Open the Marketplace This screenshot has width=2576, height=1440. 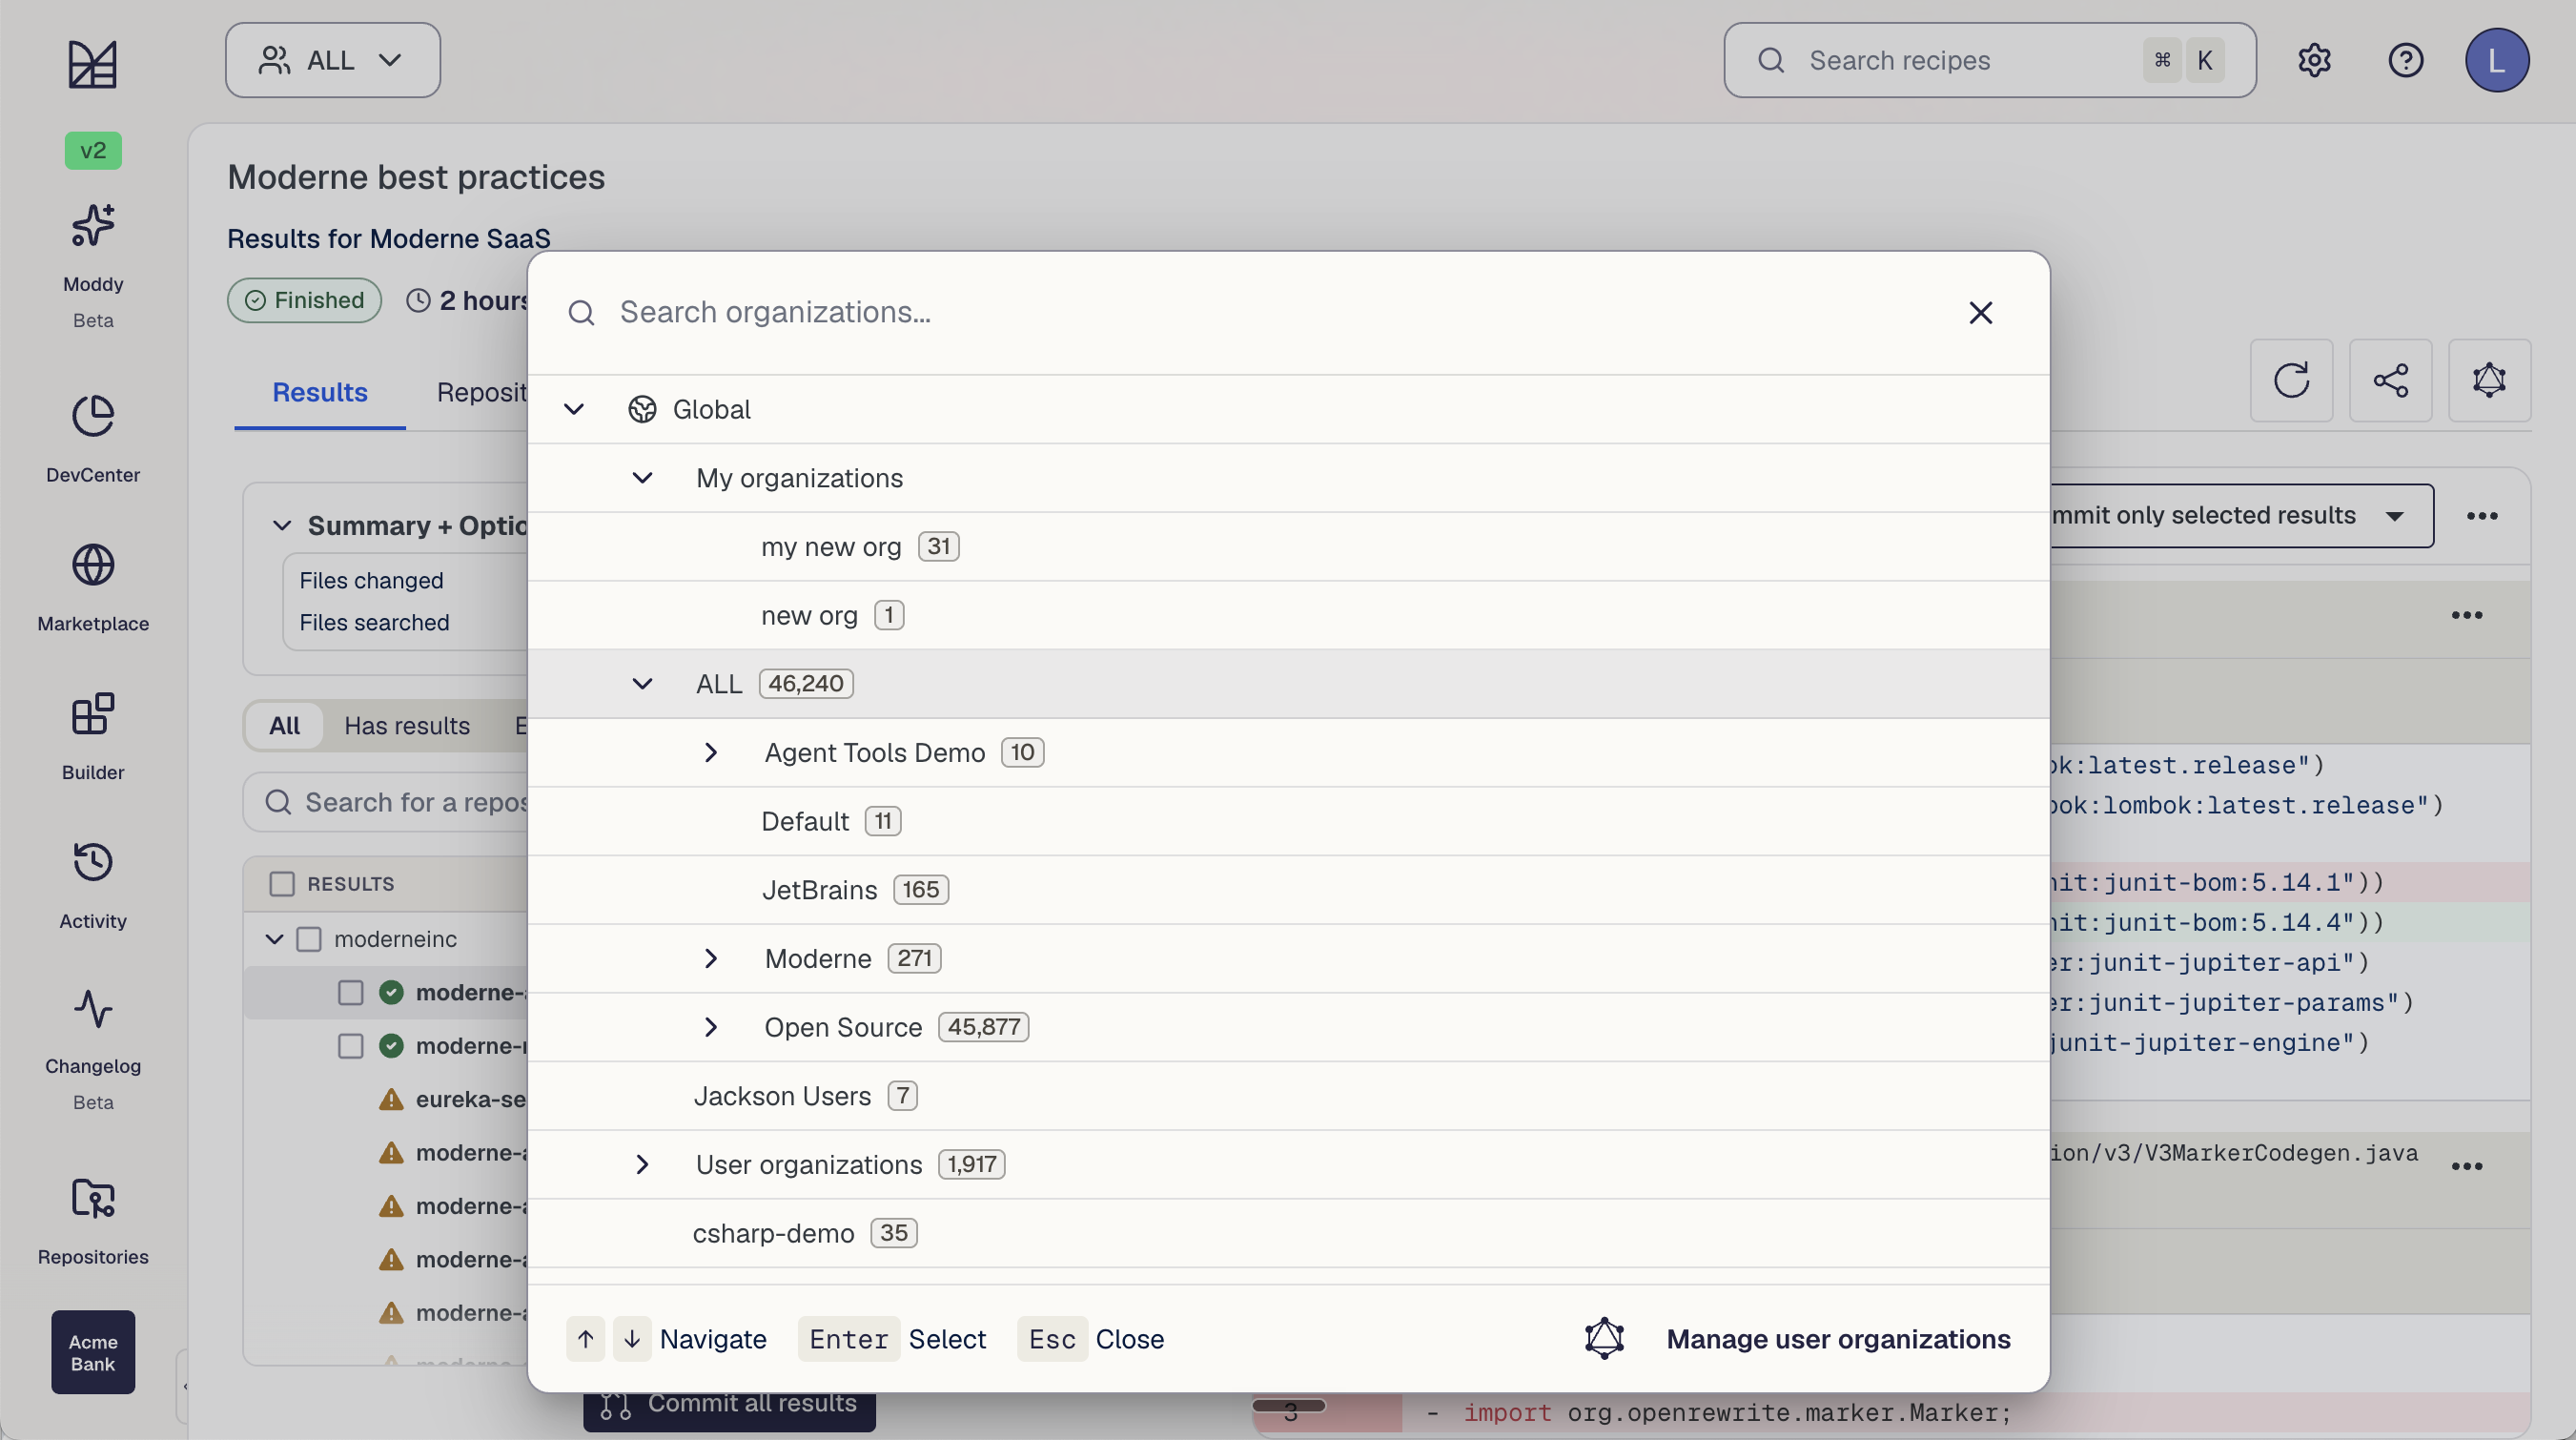93,587
